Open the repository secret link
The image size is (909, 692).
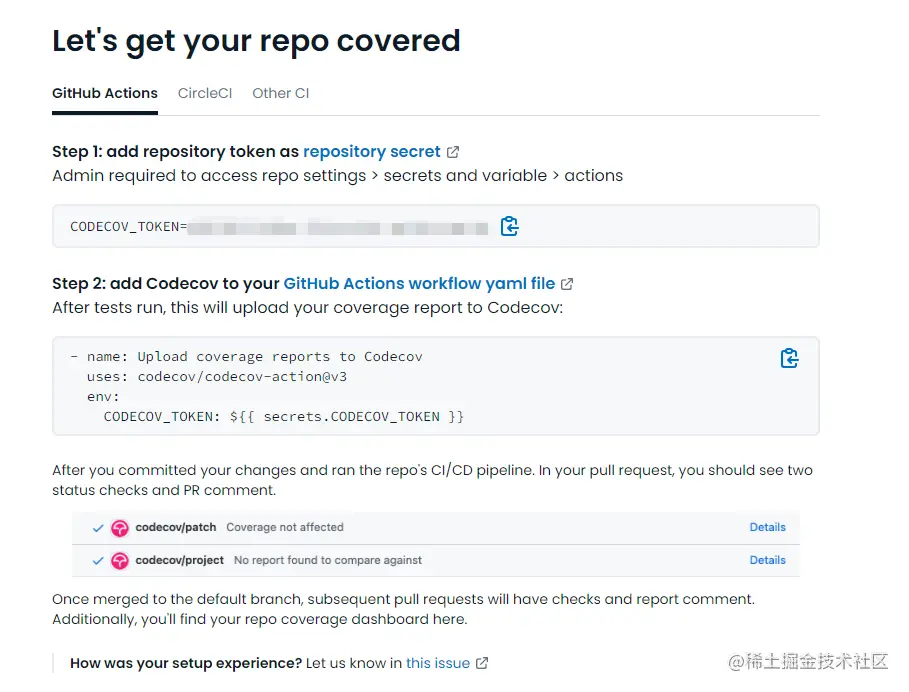click(371, 152)
